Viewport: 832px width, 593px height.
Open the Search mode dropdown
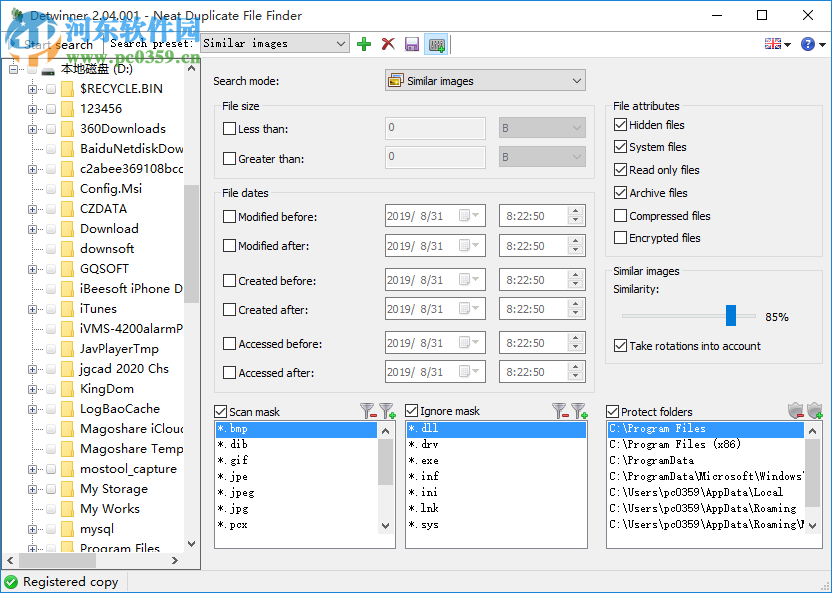[485, 81]
